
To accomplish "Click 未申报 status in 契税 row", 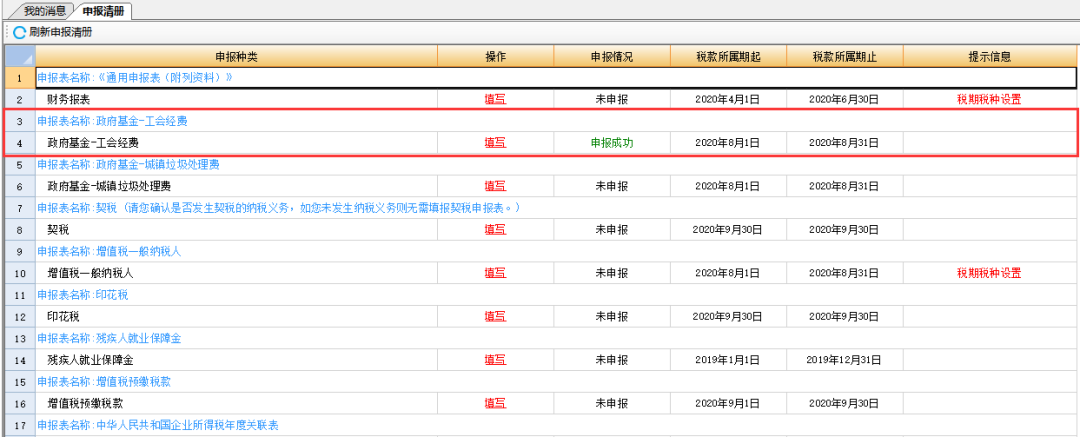I will coord(612,230).
